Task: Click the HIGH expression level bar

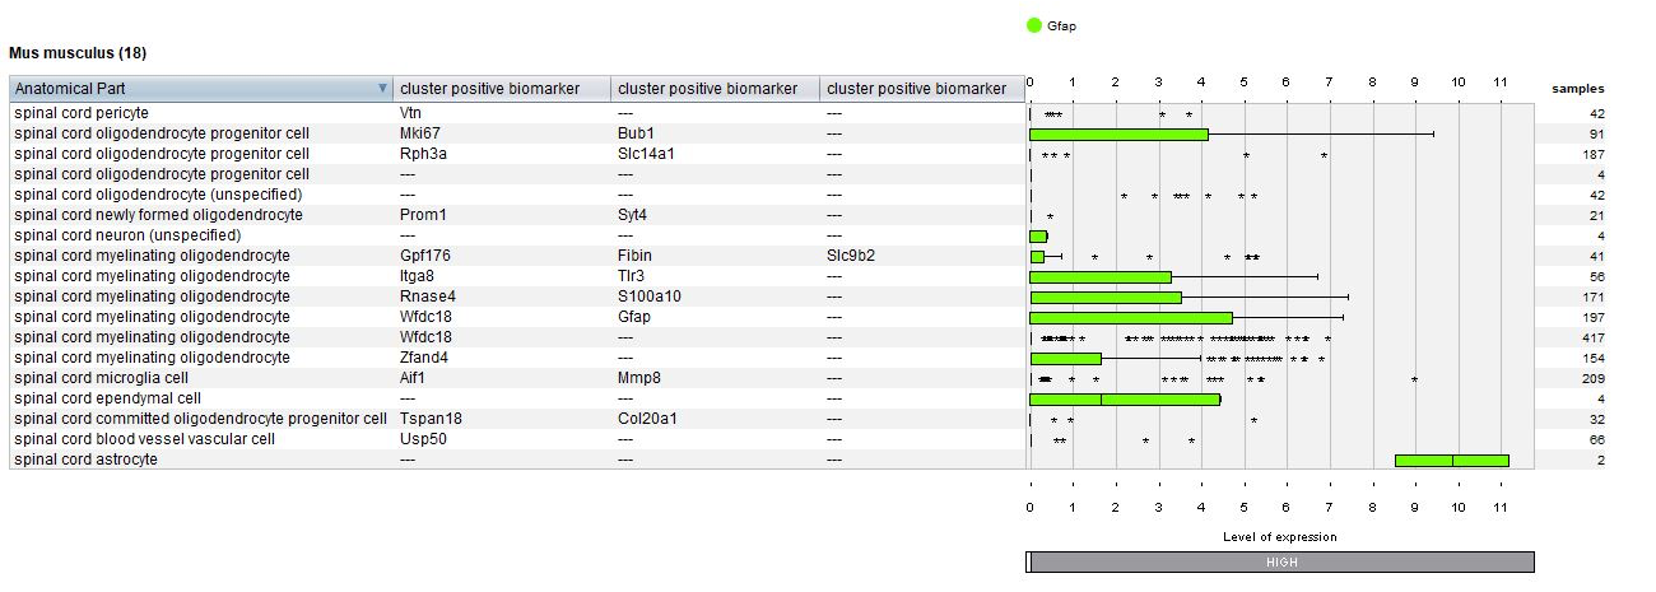Action: pos(1280,562)
